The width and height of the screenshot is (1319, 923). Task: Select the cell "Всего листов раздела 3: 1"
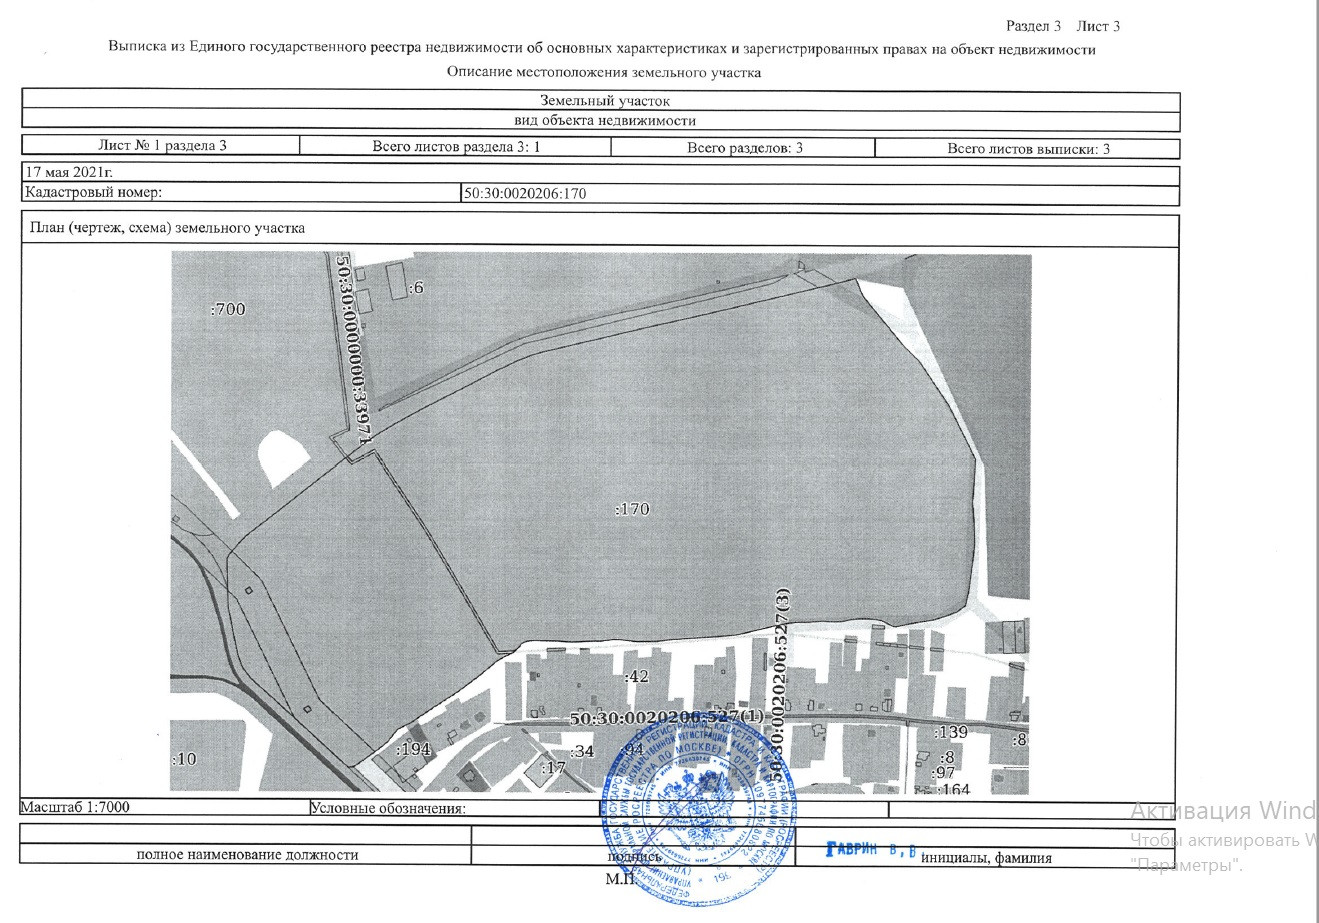[x=456, y=147]
